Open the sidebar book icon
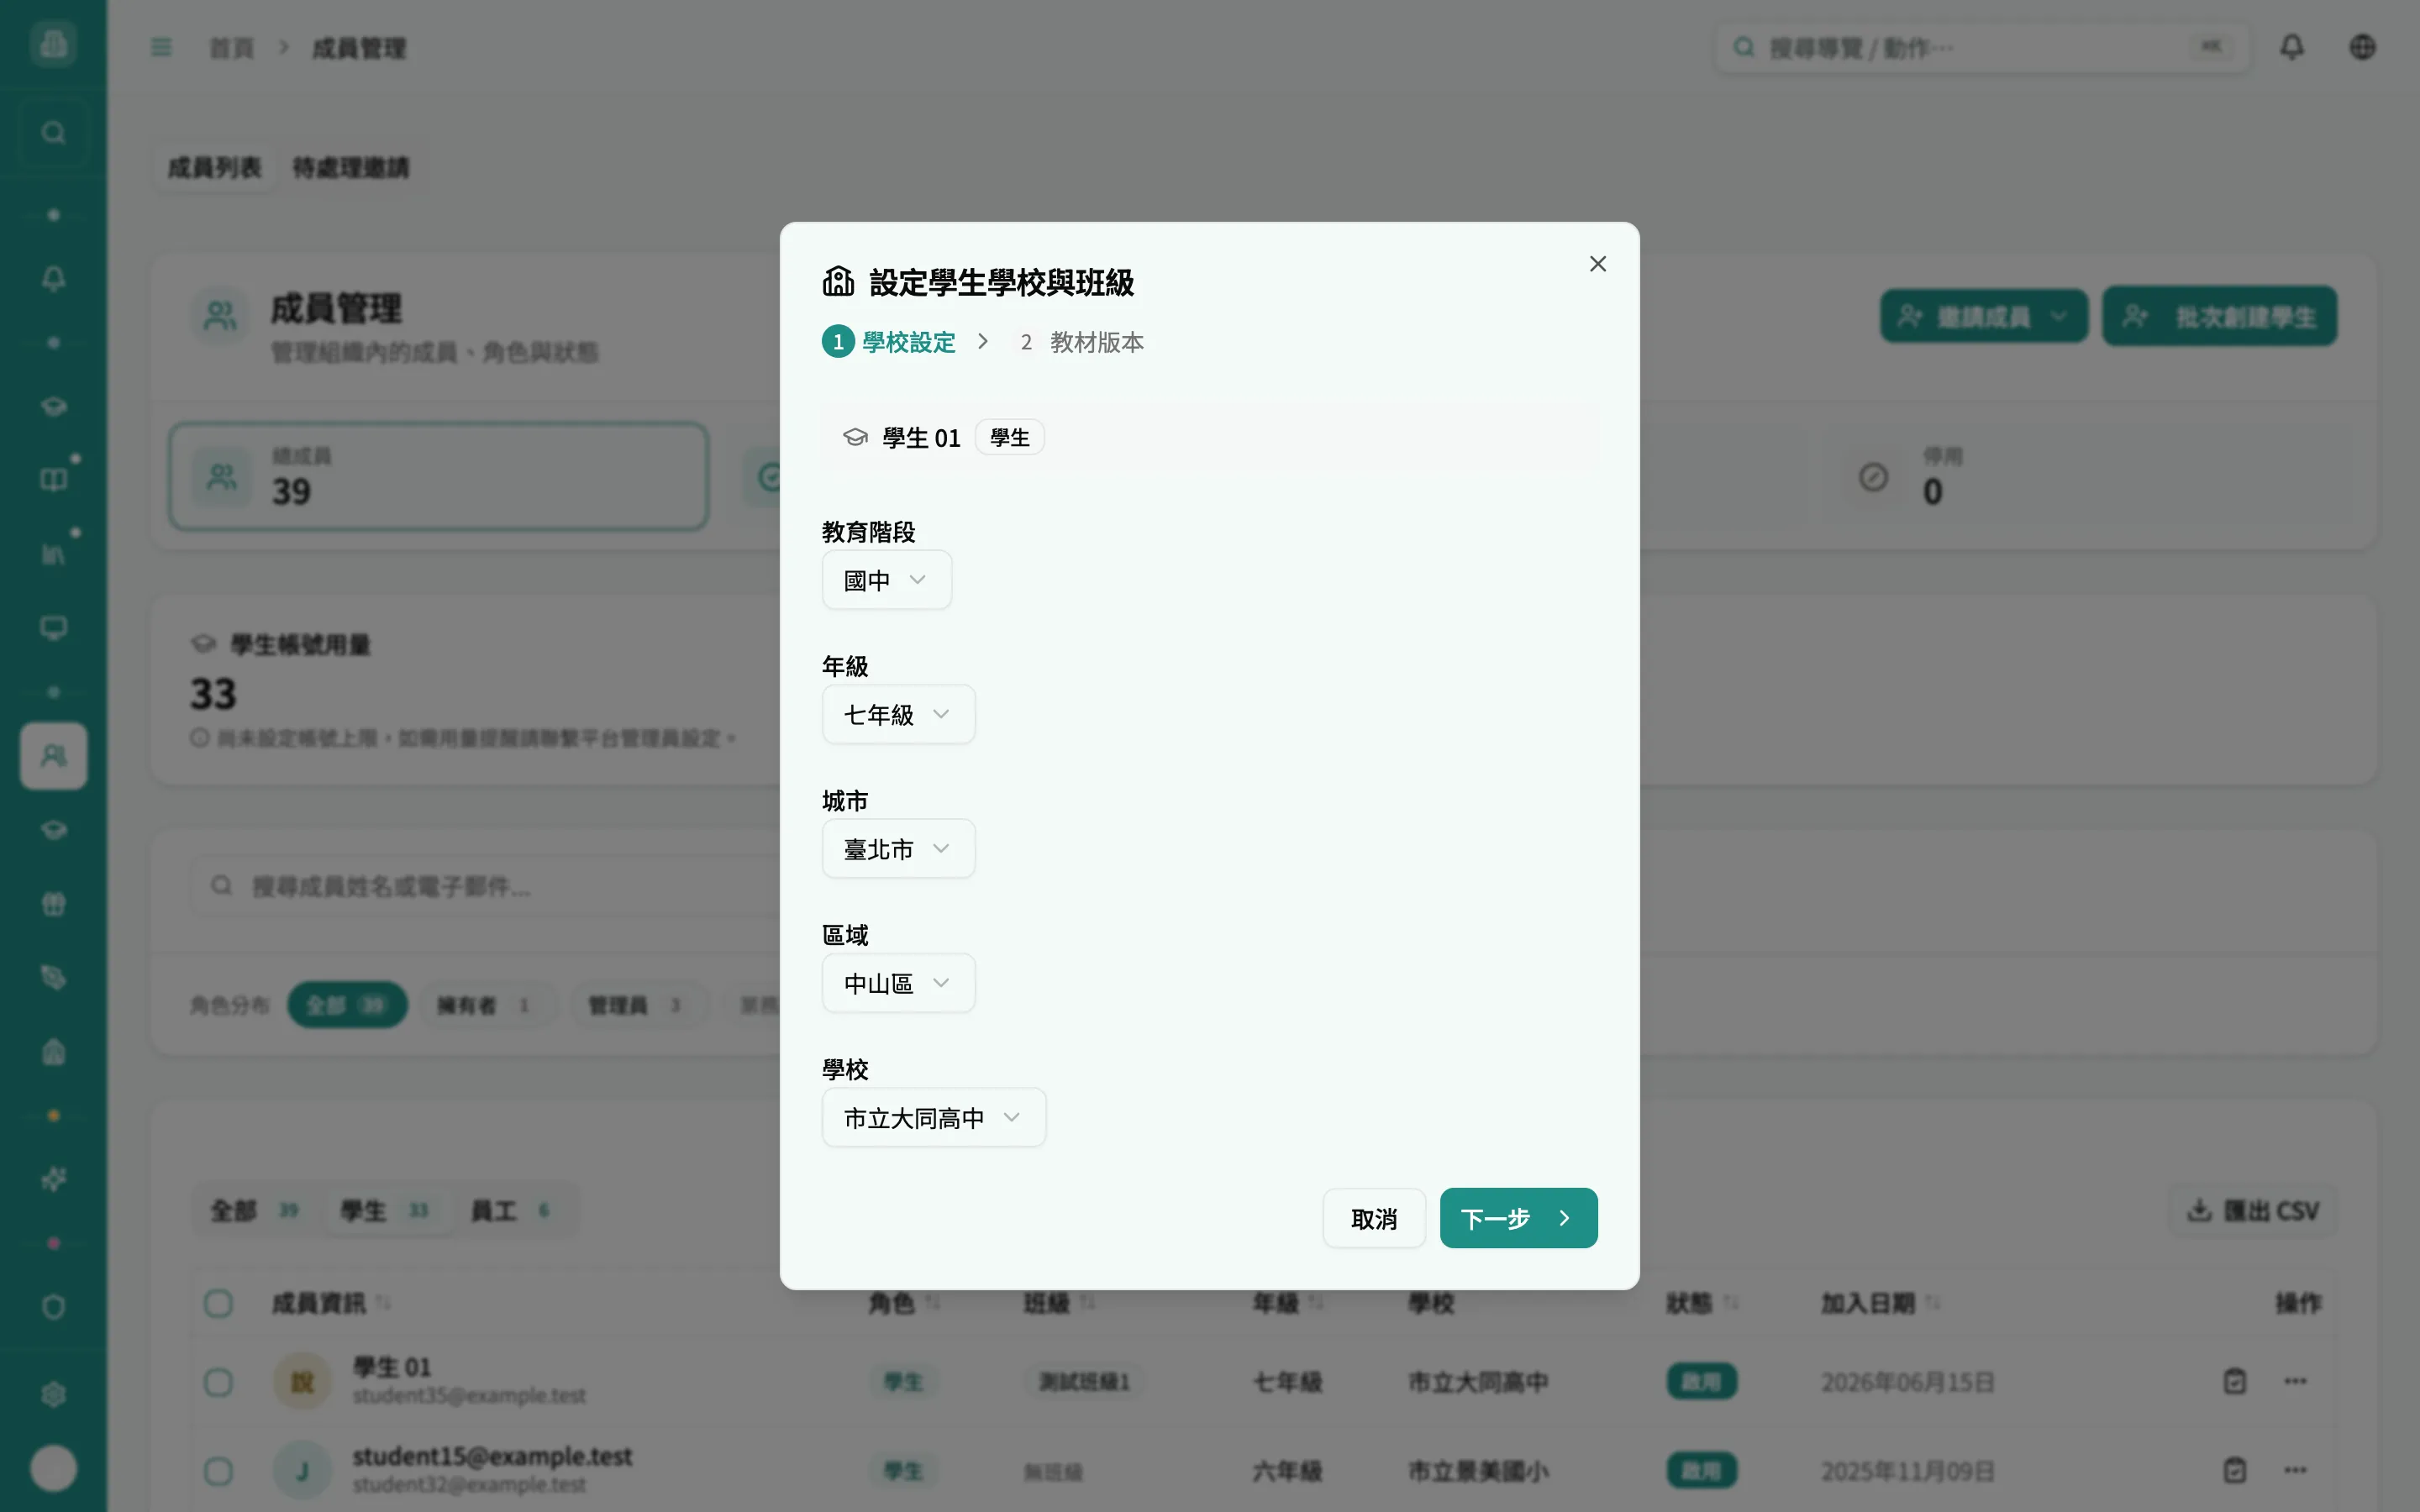This screenshot has height=1512, width=2420. [54, 480]
